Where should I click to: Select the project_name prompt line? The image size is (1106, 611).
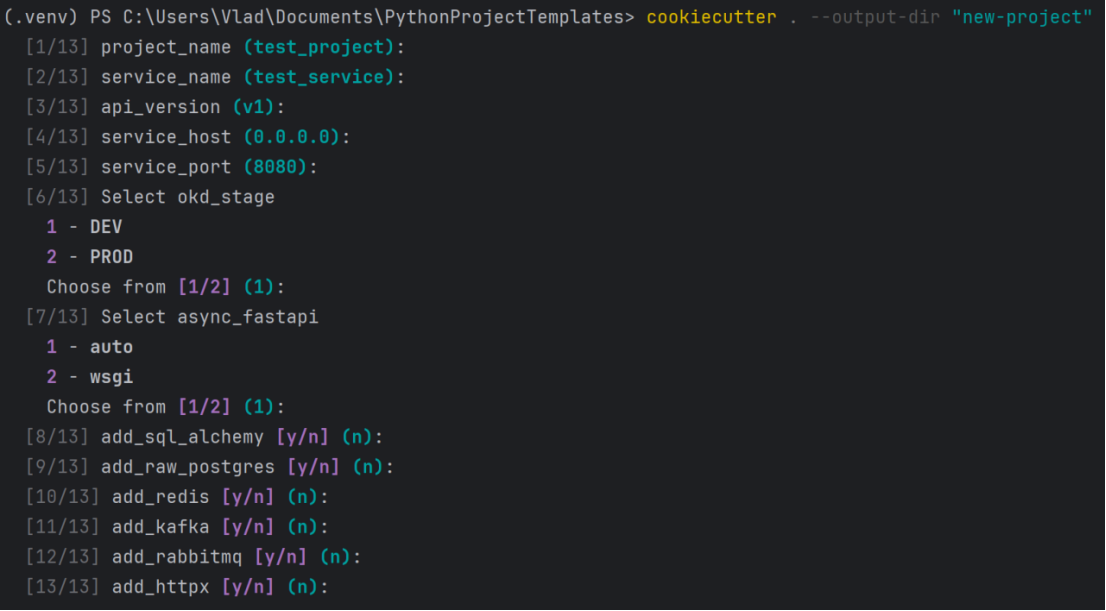coord(215,47)
